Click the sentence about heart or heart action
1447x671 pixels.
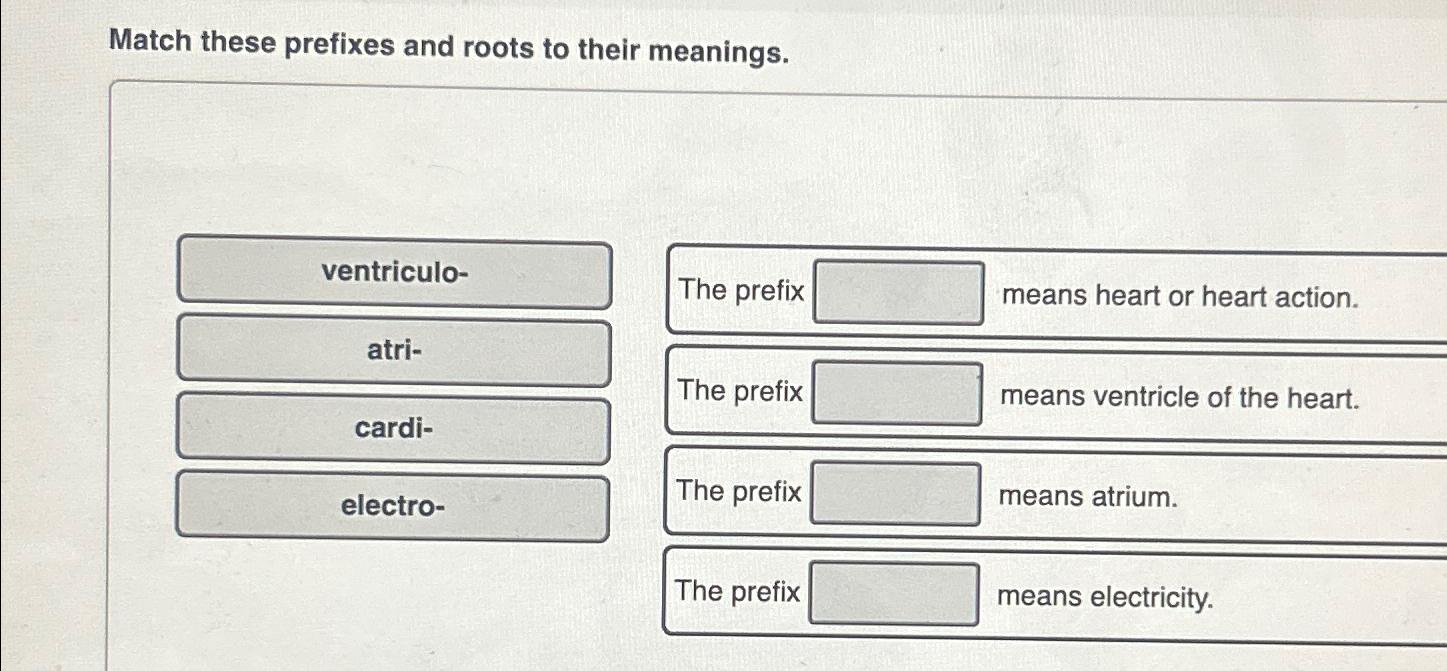[1050, 292]
